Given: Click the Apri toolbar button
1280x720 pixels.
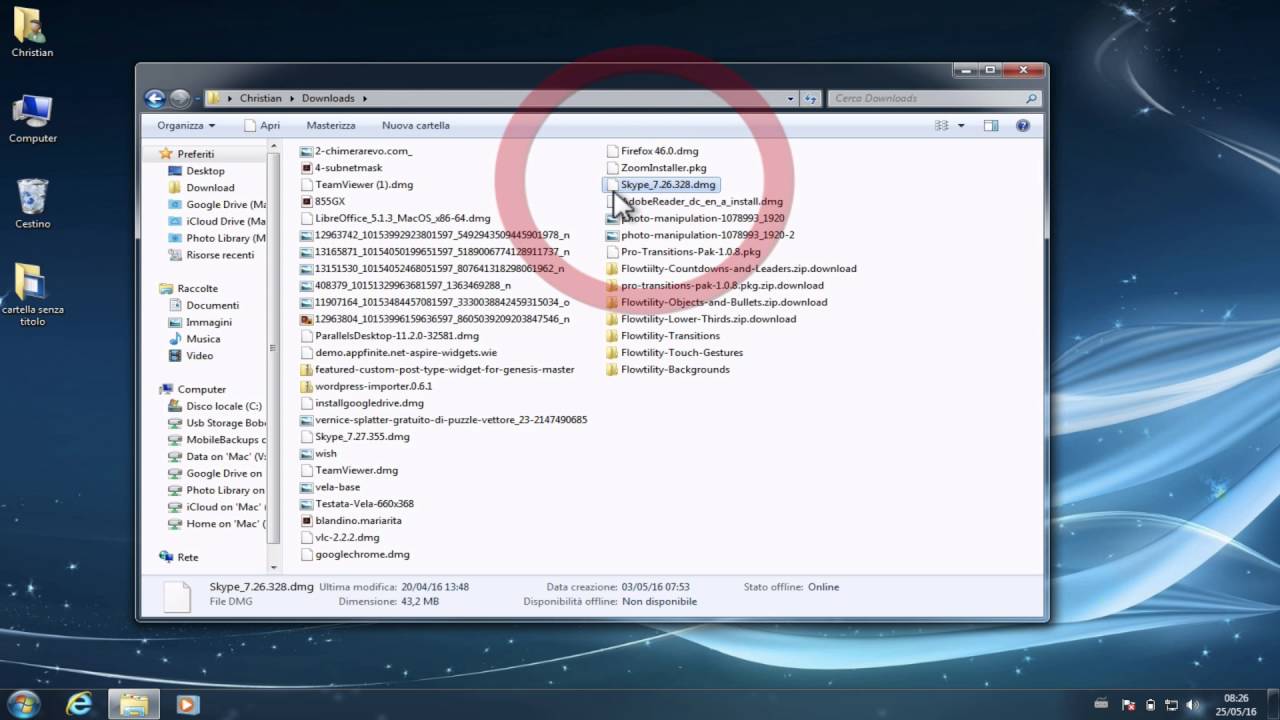Looking at the screenshot, I should [263, 126].
